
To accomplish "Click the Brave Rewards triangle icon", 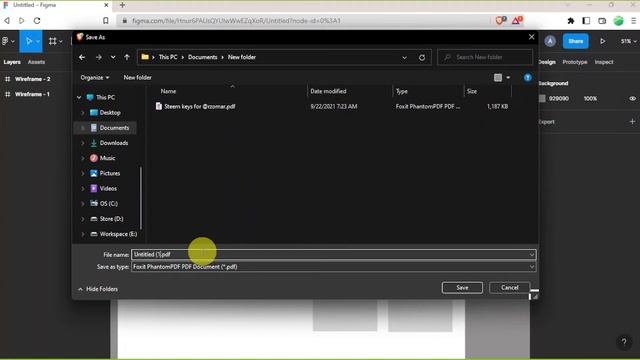I will click(x=517, y=20).
